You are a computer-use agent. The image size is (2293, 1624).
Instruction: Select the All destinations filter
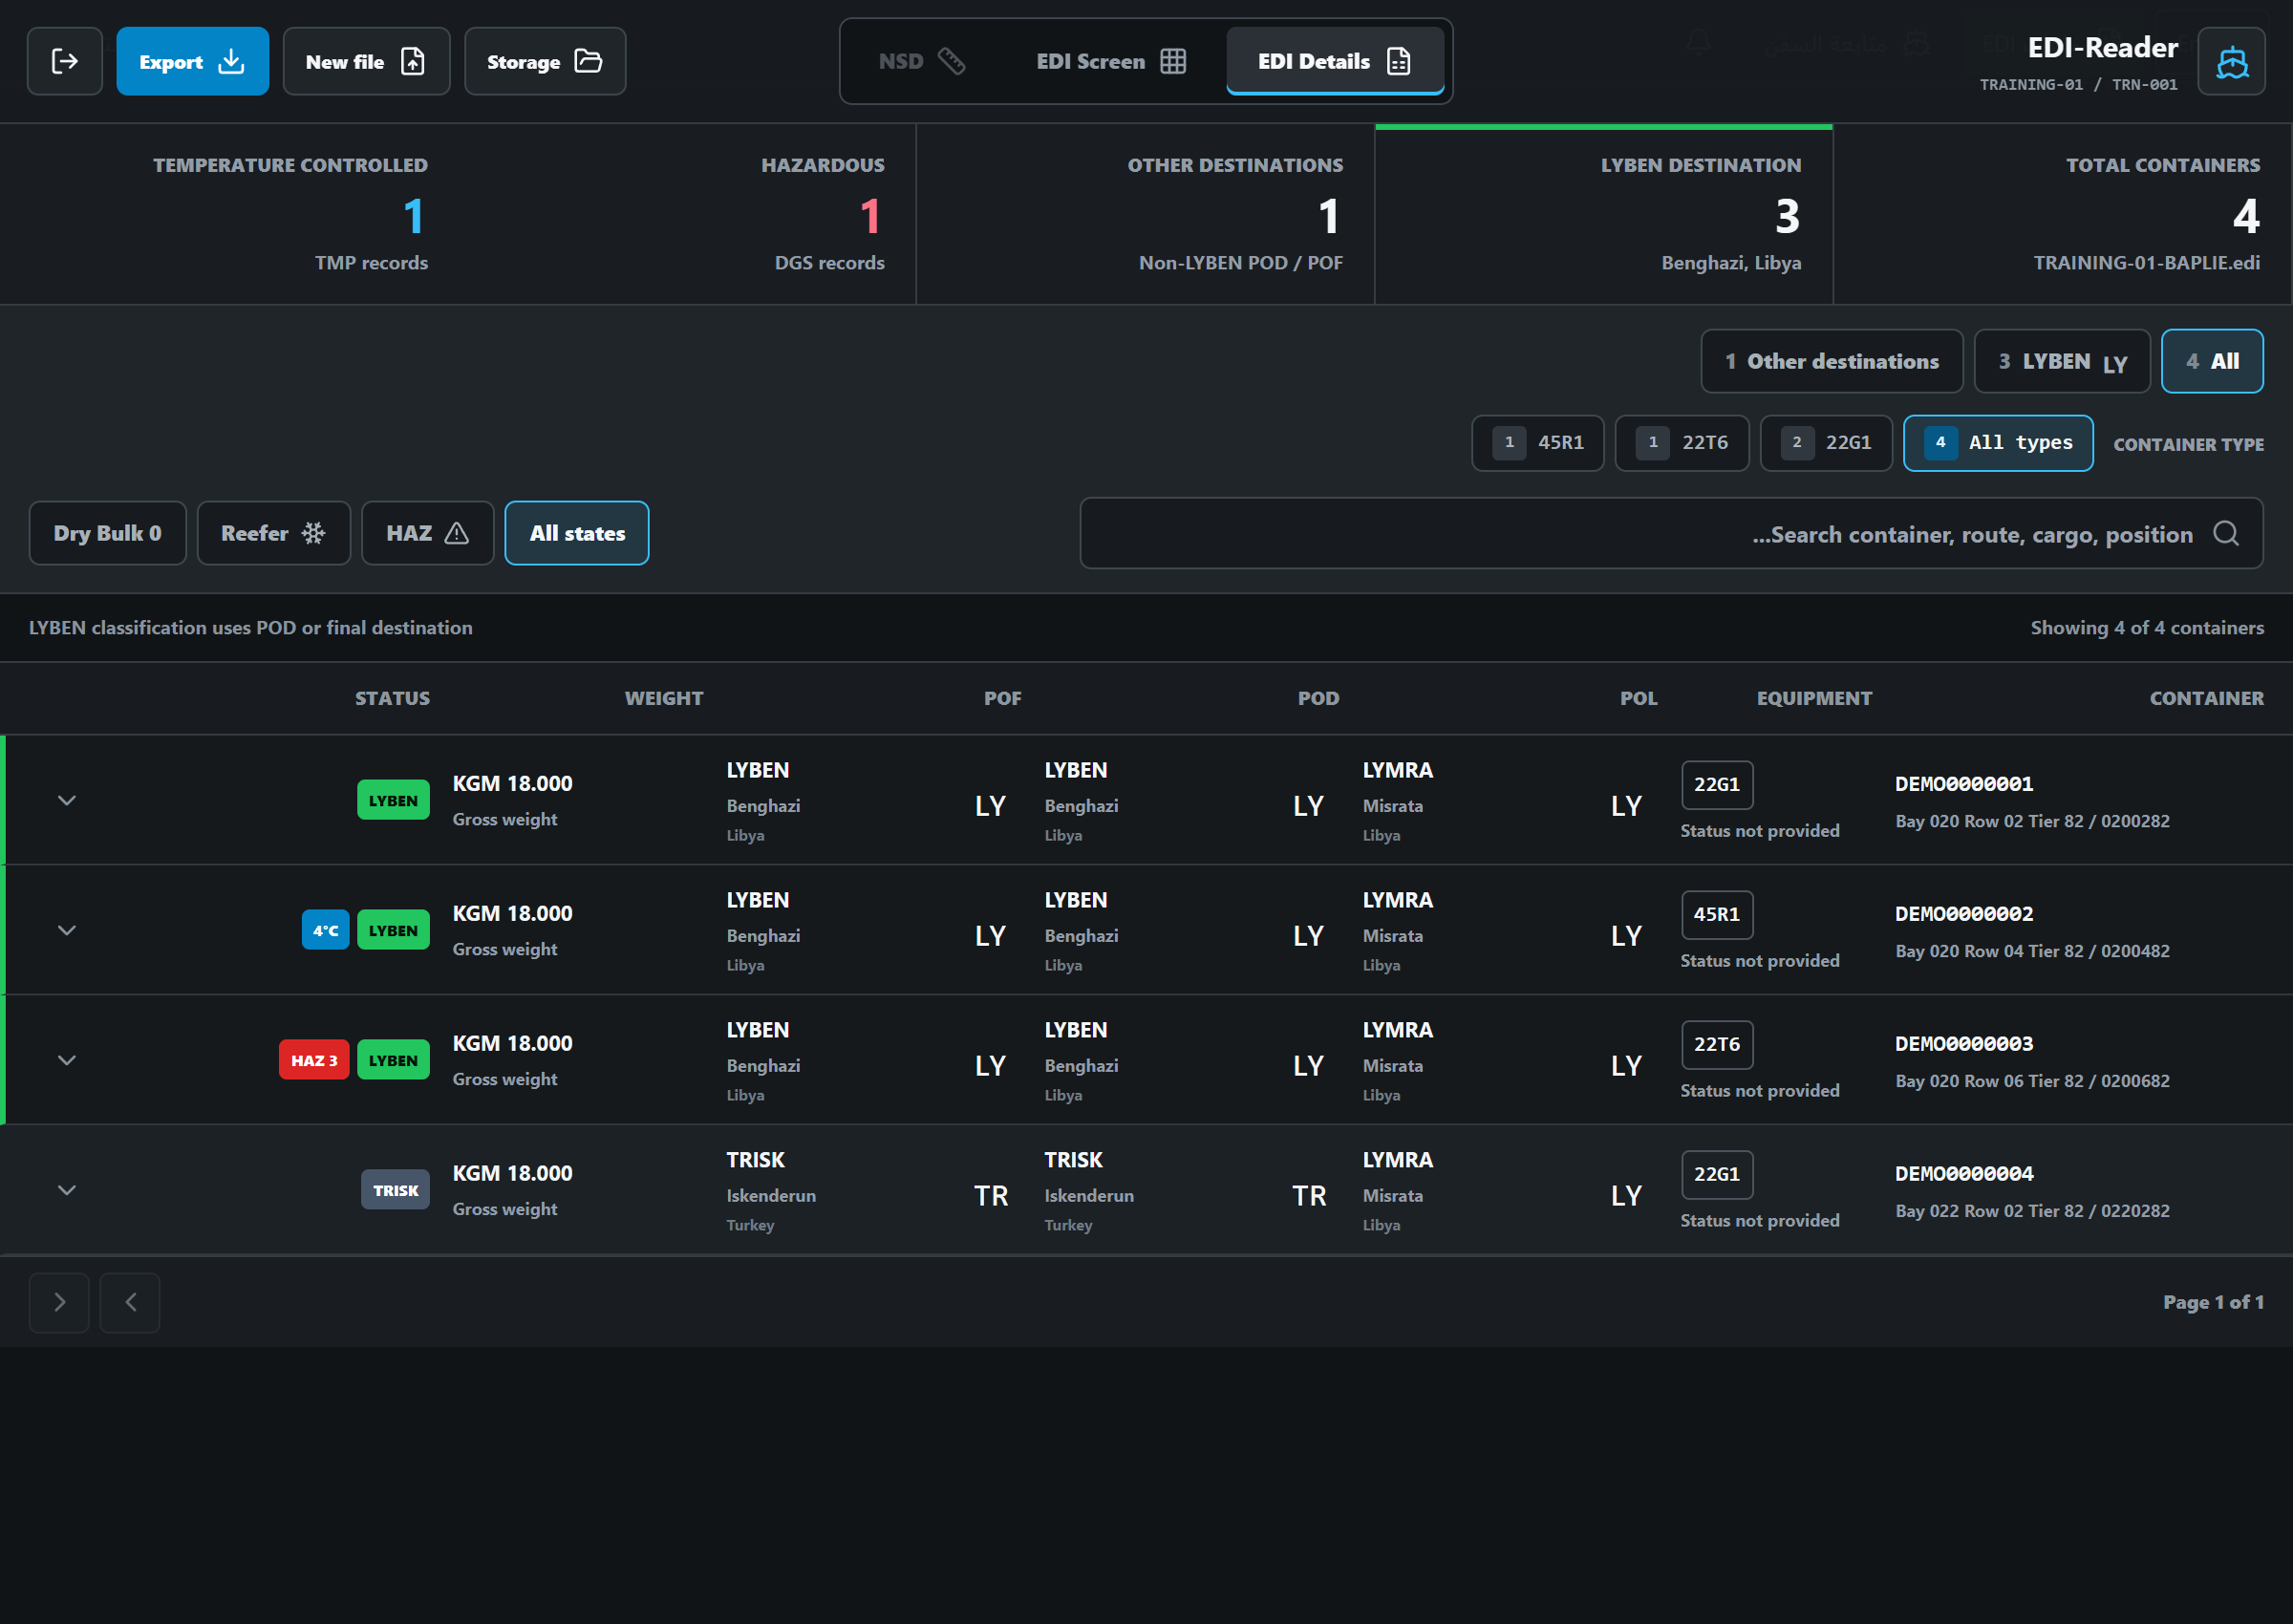(2212, 361)
